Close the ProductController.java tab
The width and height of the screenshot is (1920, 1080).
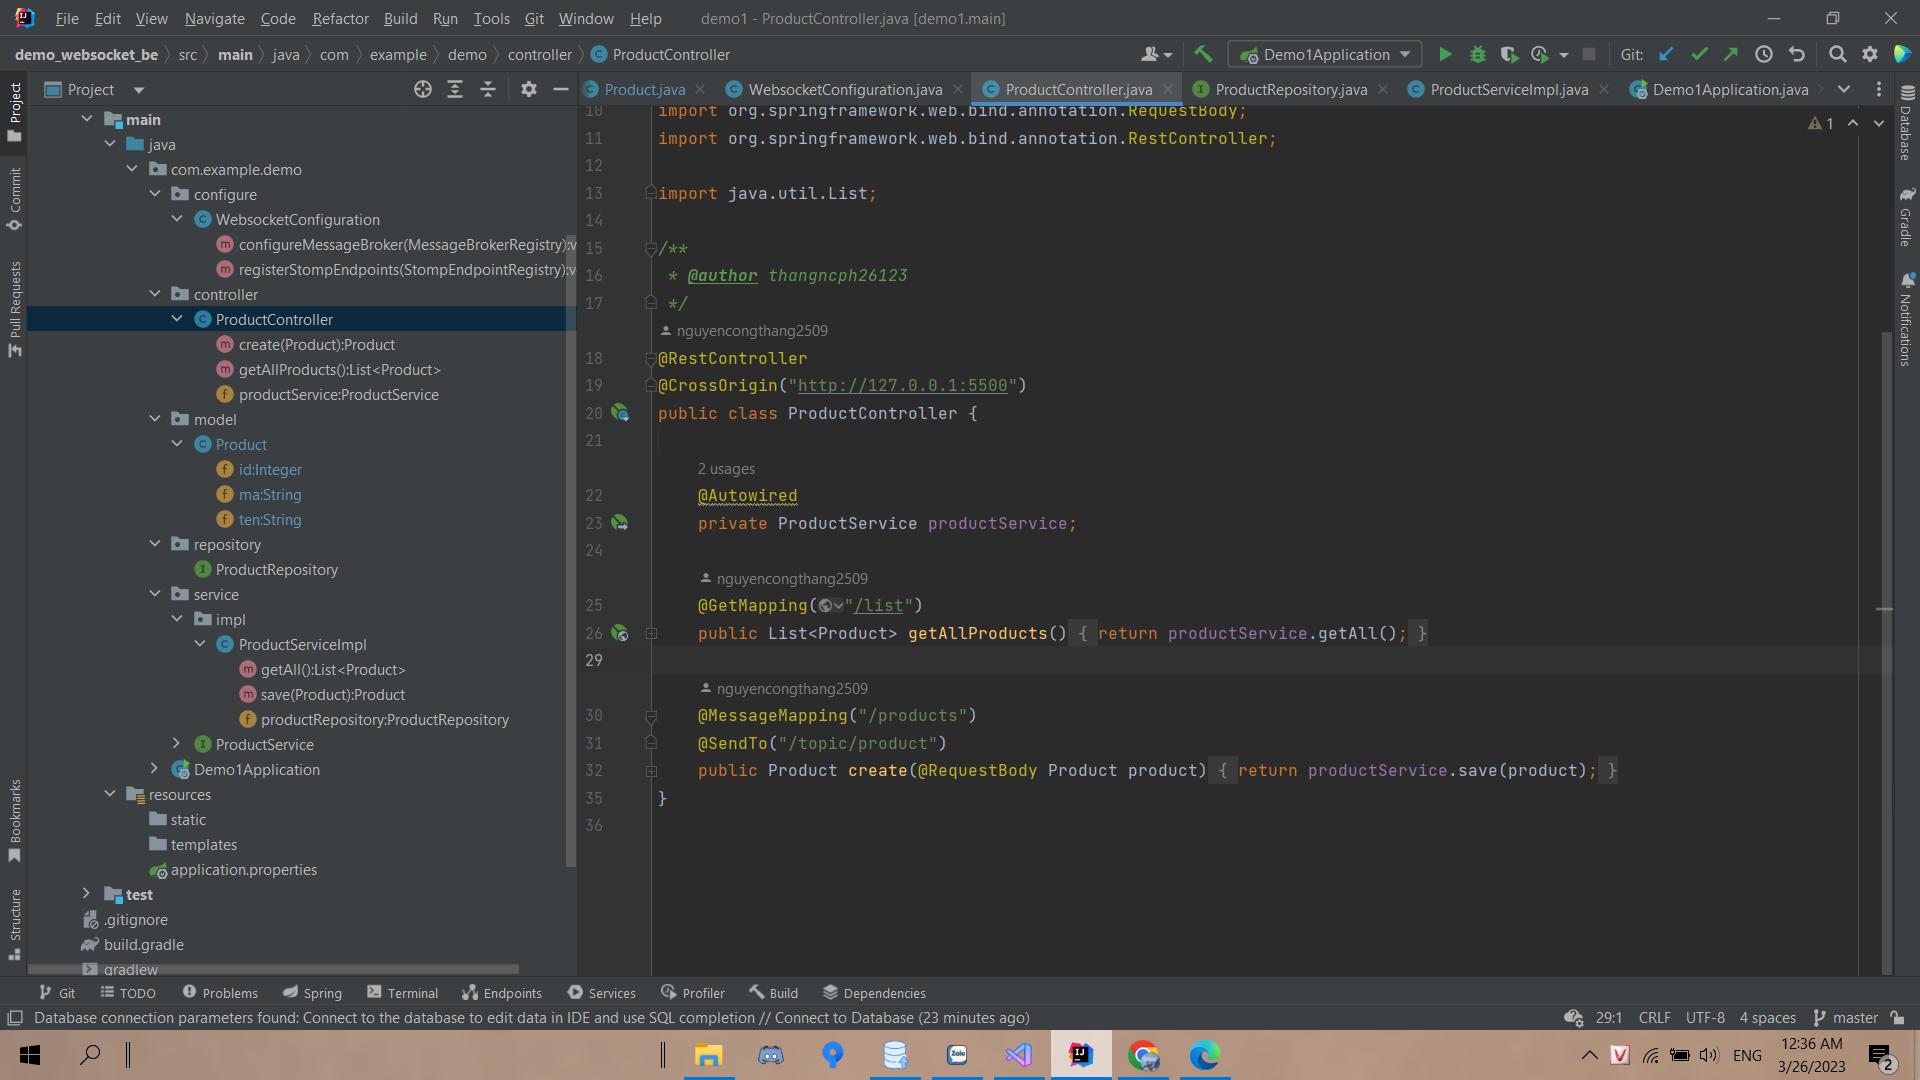[1168, 90]
